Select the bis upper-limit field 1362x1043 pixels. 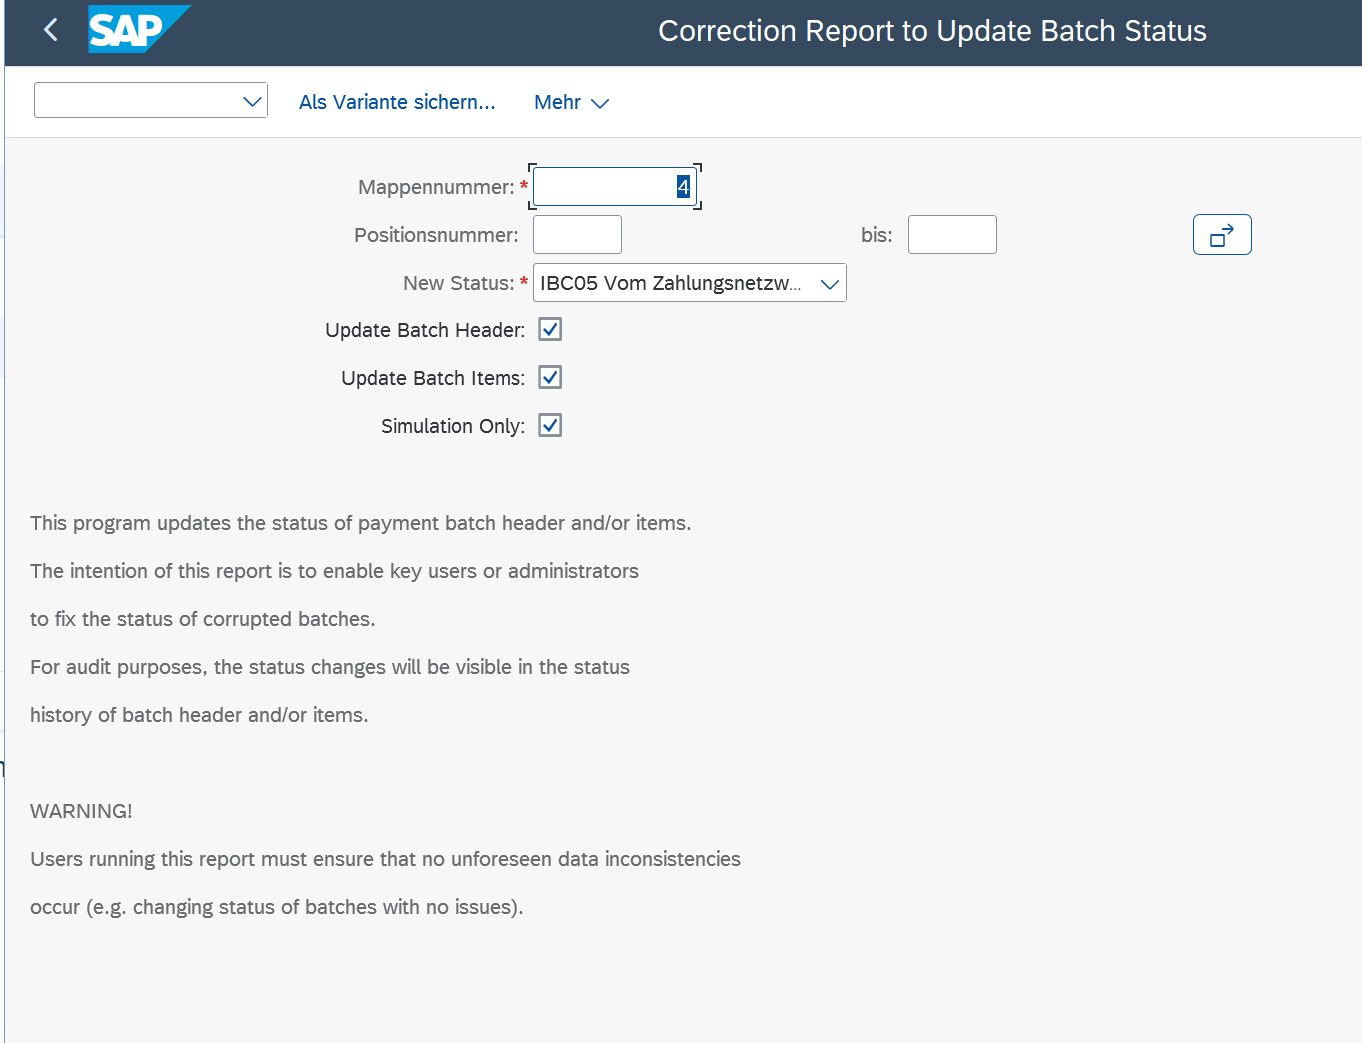coord(951,235)
